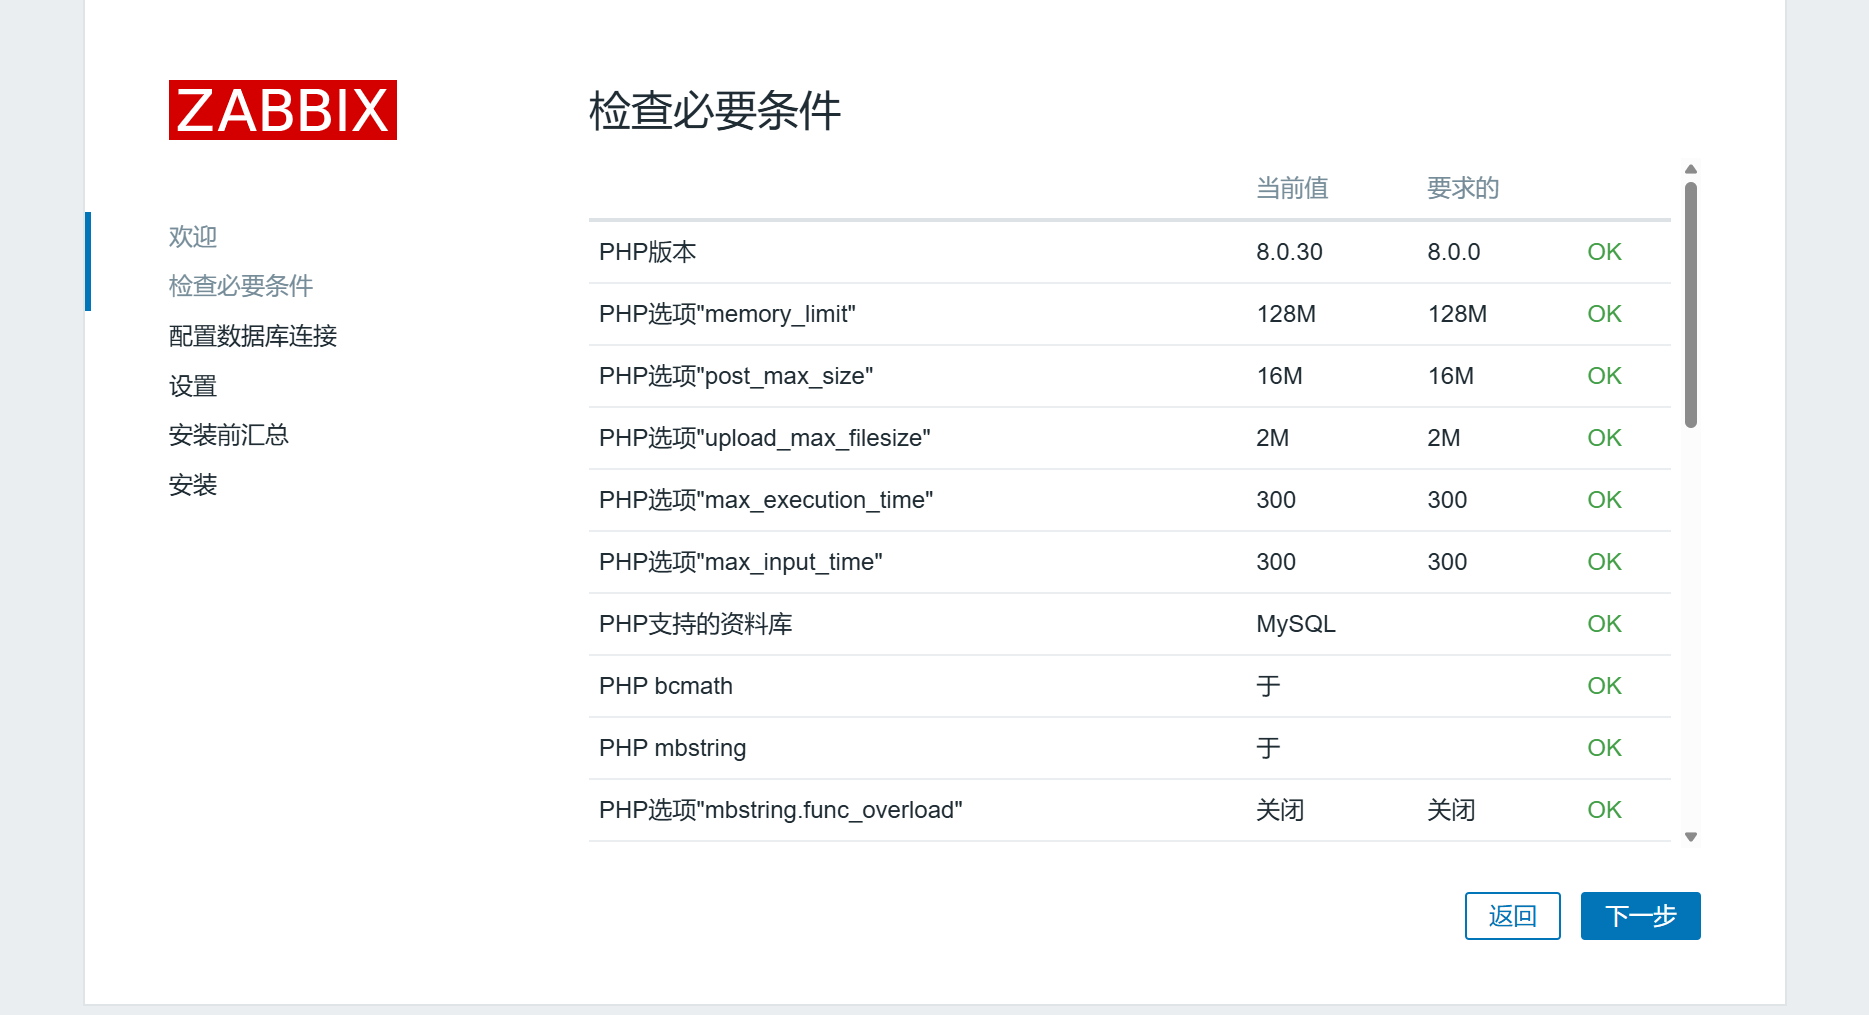1869x1015 pixels.
Task: Click the PHP选项 "mbstring.func_overload" row label
Action: tap(780, 810)
